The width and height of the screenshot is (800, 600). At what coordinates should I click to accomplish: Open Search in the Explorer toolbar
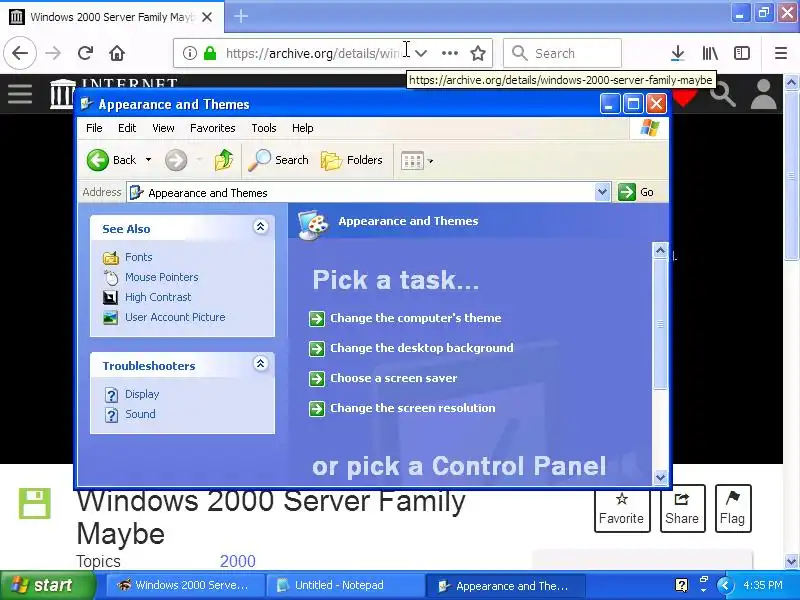click(279, 160)
